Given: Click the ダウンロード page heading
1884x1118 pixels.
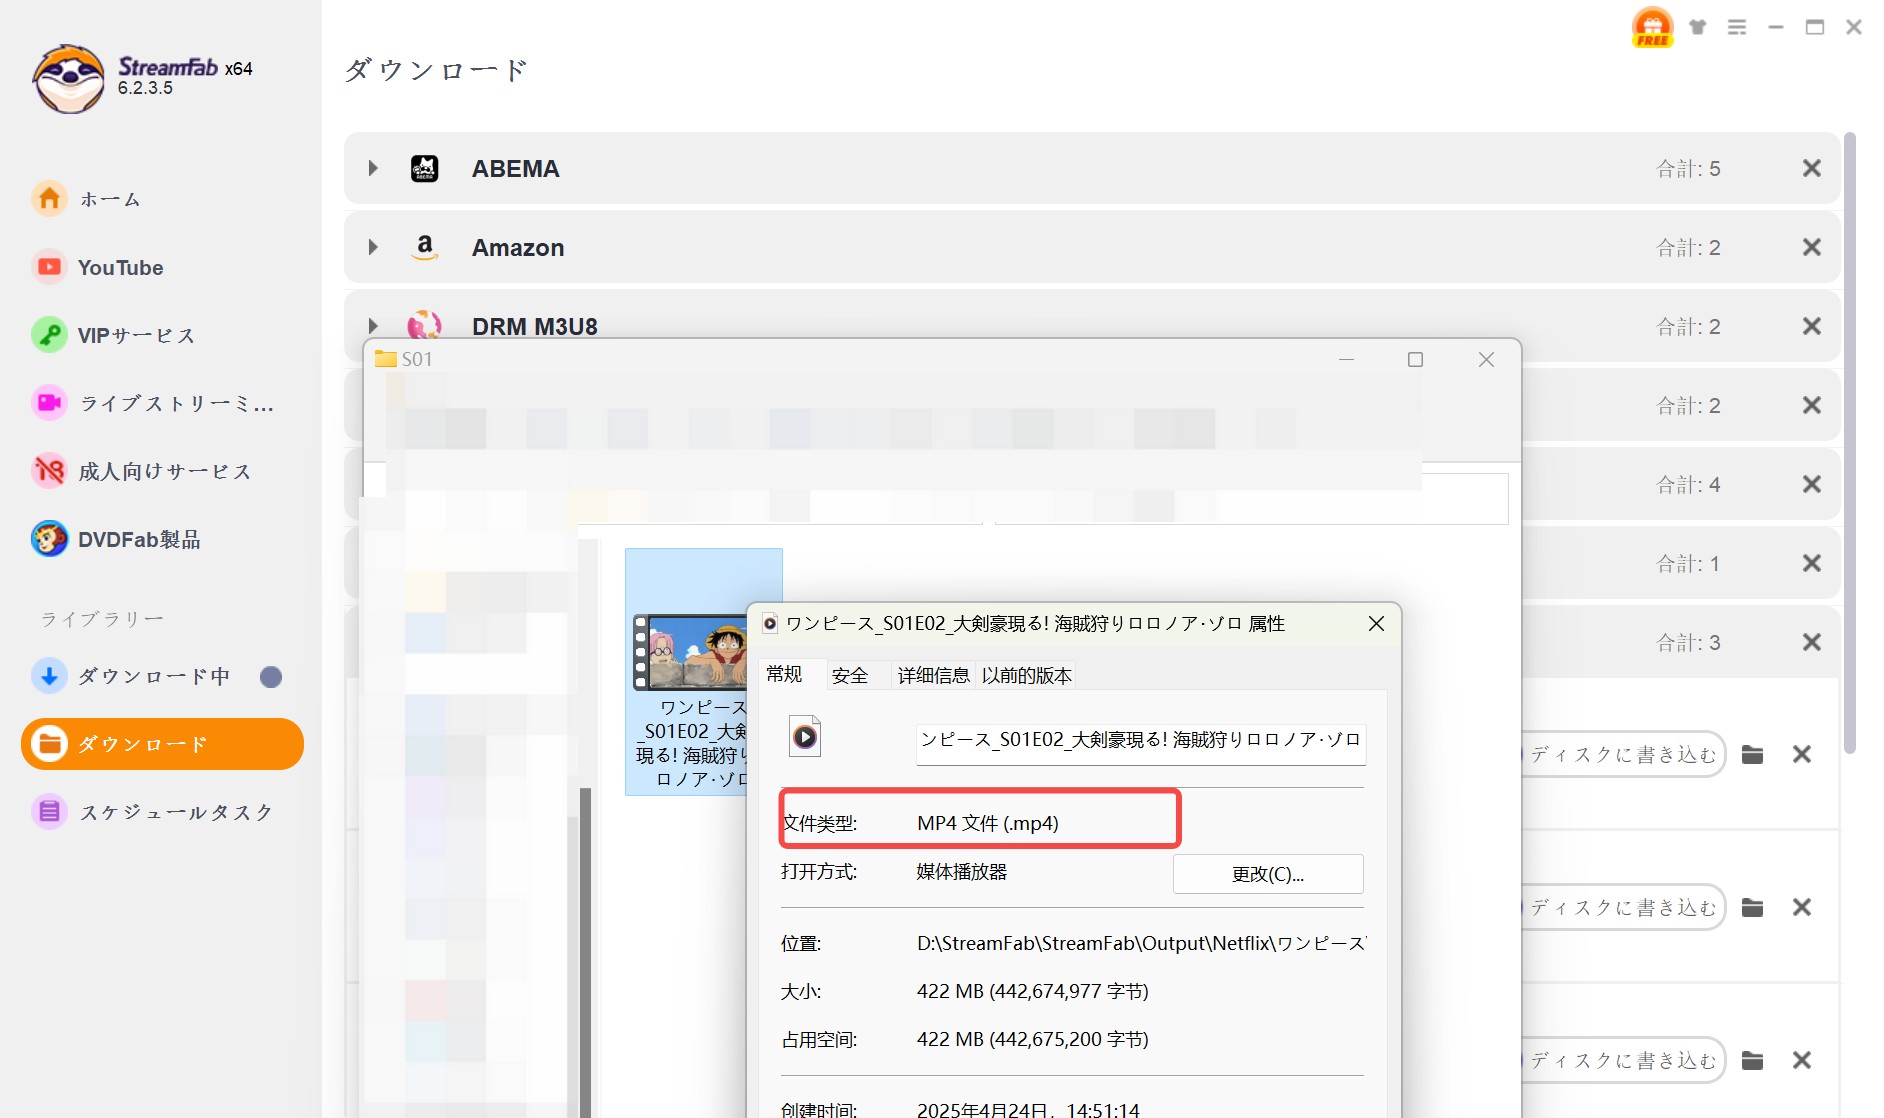Looking at the screenshot, I should pos(436,70).
